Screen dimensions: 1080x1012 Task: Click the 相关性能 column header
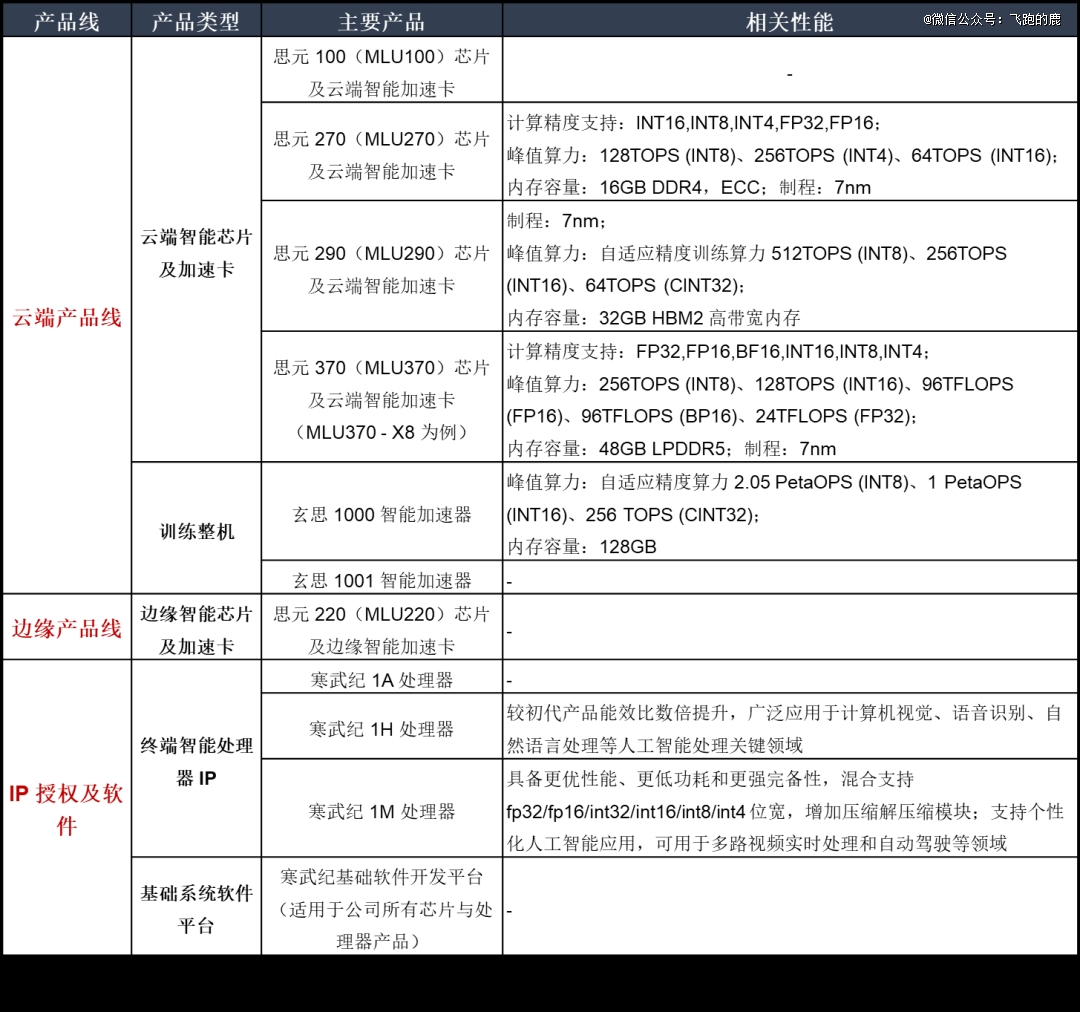coord(790,21)
